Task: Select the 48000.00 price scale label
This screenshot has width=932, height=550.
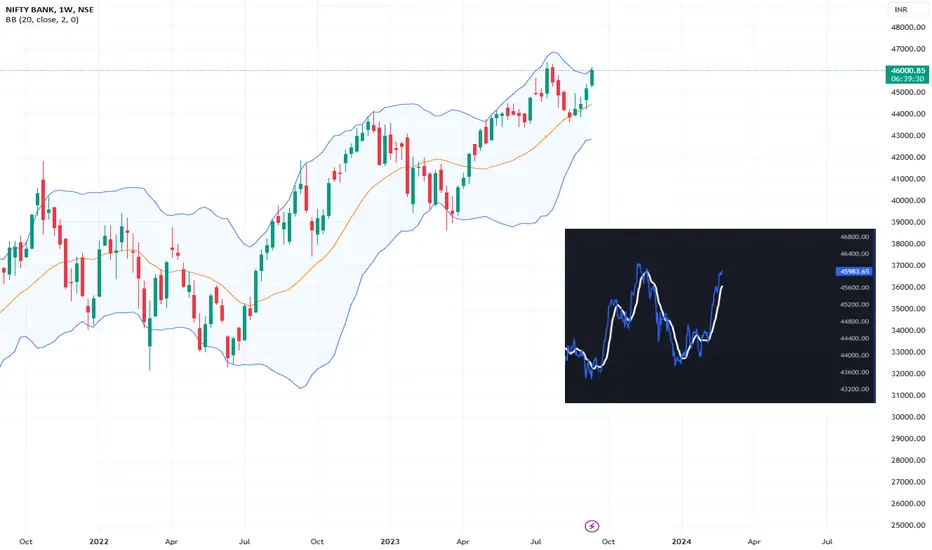Action: tap(908, 27)
